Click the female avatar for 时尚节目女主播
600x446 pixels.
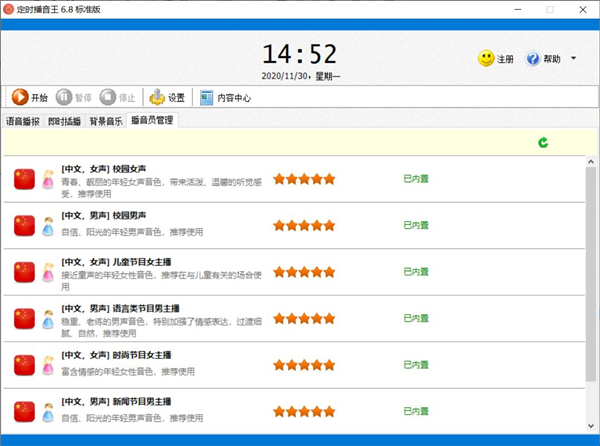(x=48, y=365)
